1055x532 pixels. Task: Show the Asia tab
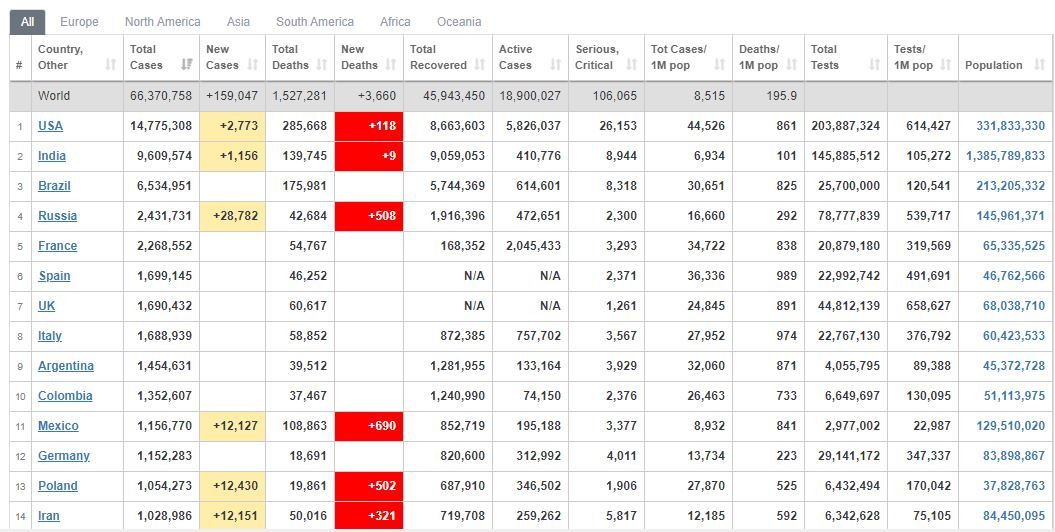point(238,22)
